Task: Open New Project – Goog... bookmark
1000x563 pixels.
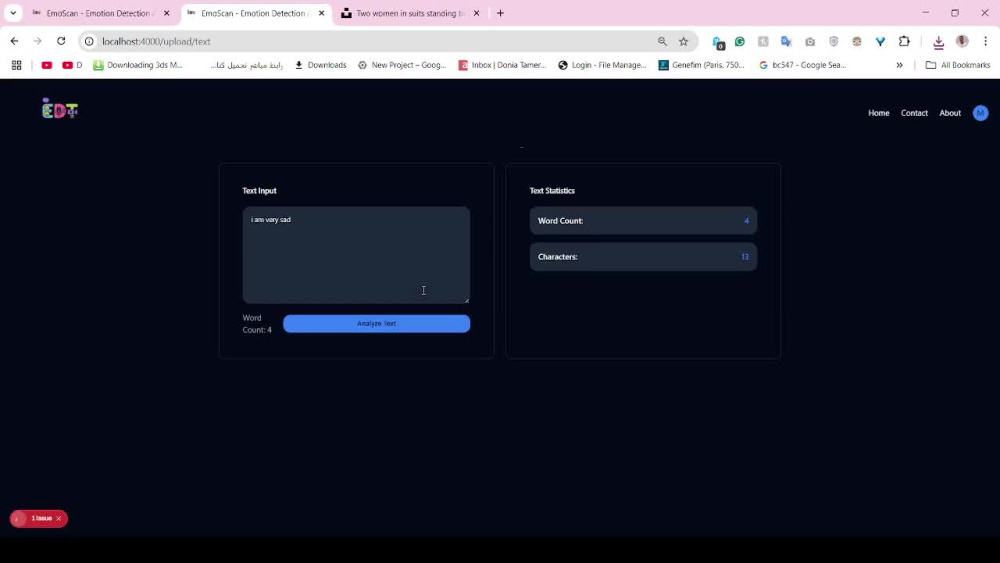Action: (402, 65)
